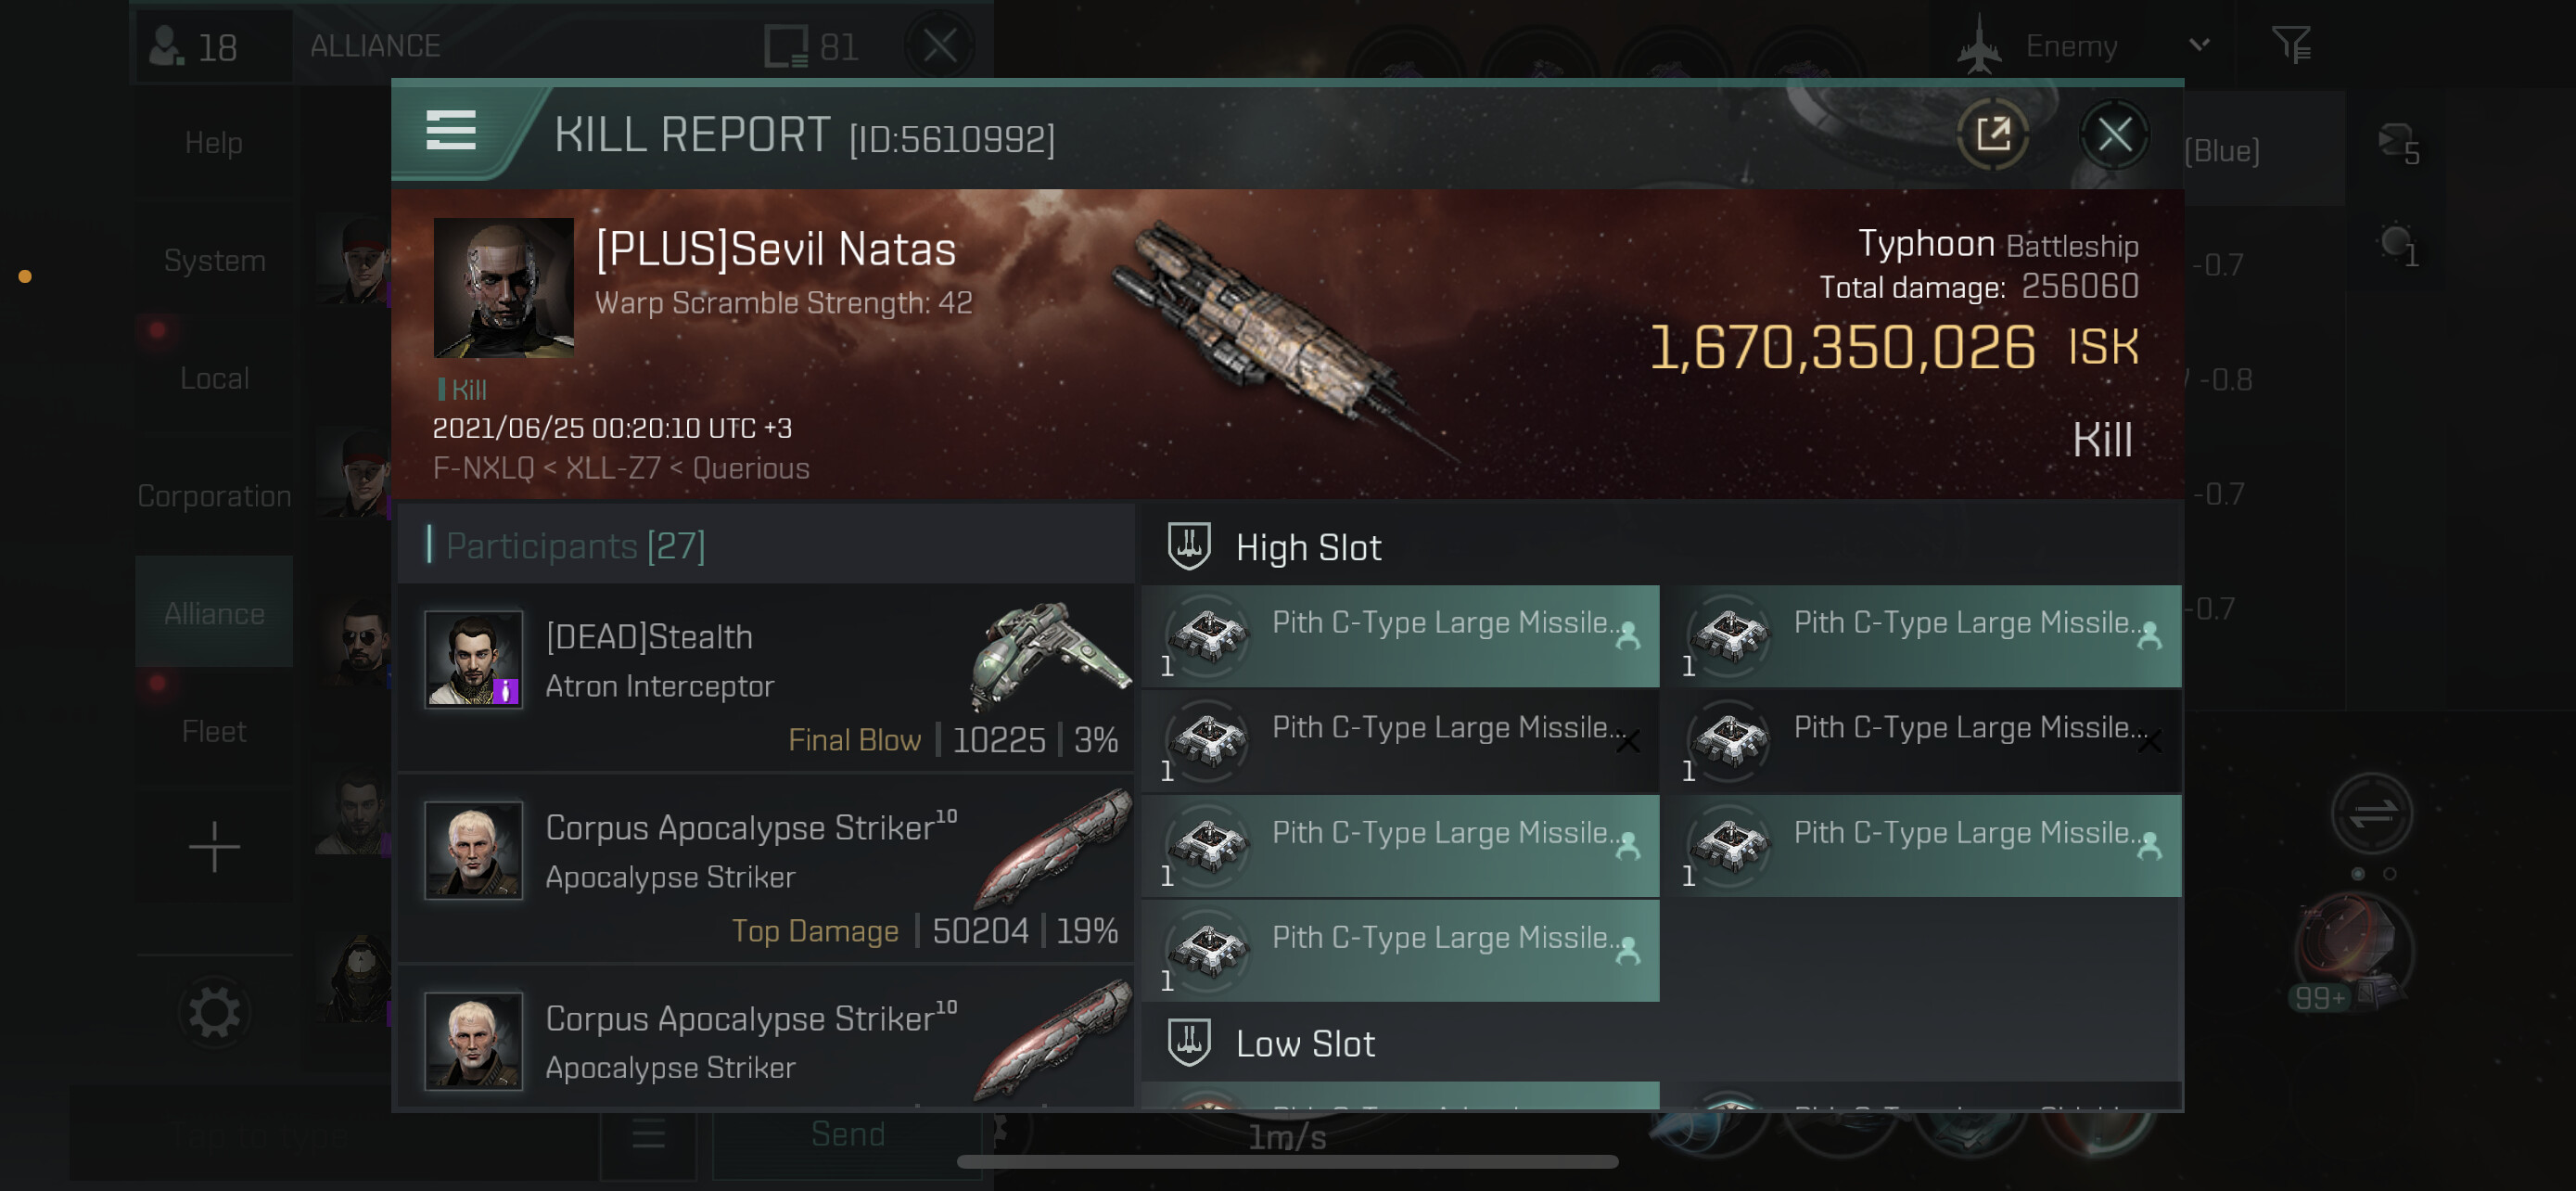Click the share kill report icon
Viewport: 2576px width, 1191px height.
1992,134
